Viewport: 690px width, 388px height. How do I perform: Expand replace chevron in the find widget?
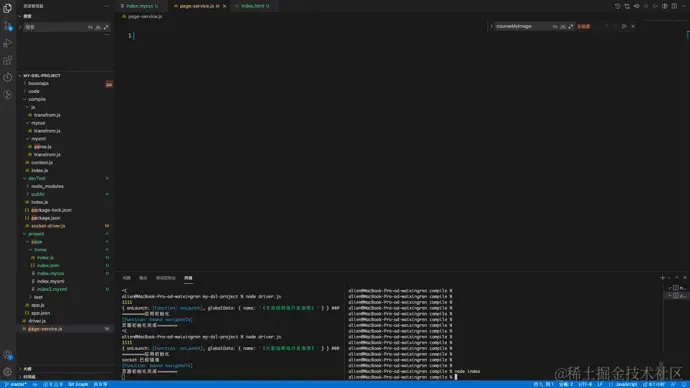(492, 26)
